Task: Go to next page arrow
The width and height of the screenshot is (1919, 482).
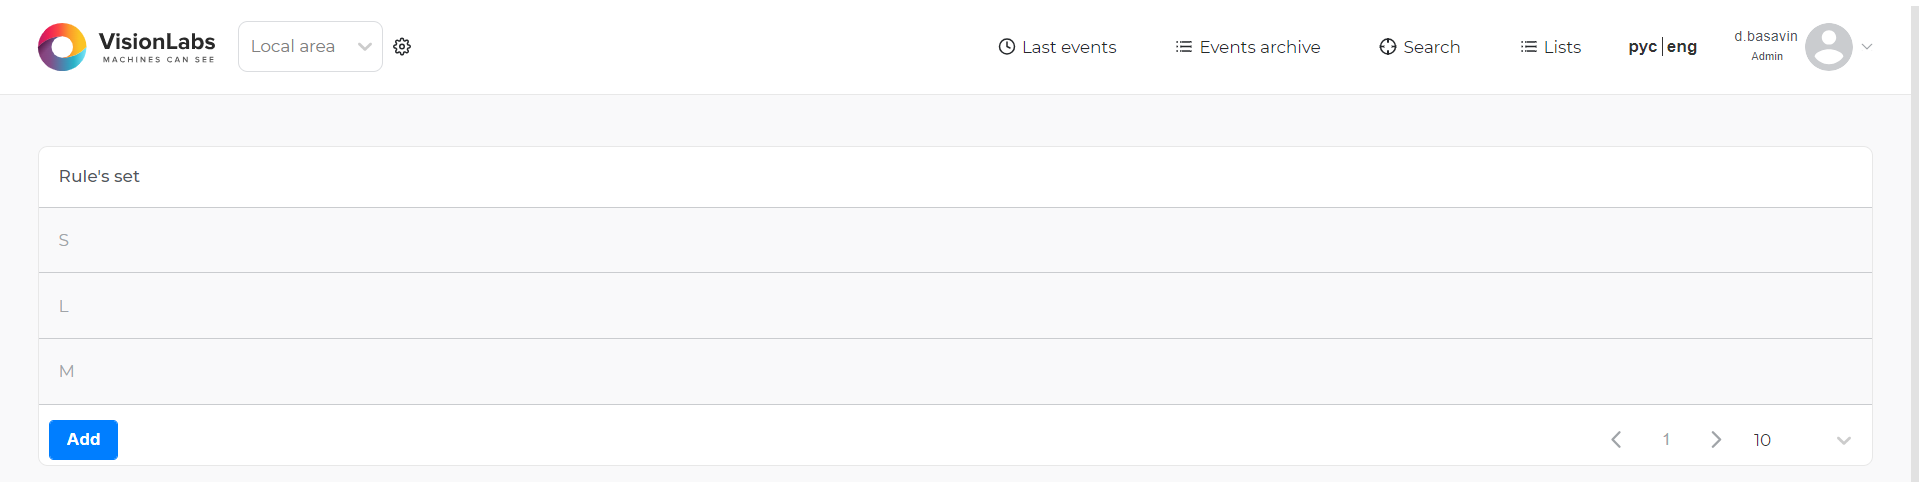Action: click(1716, 440)
